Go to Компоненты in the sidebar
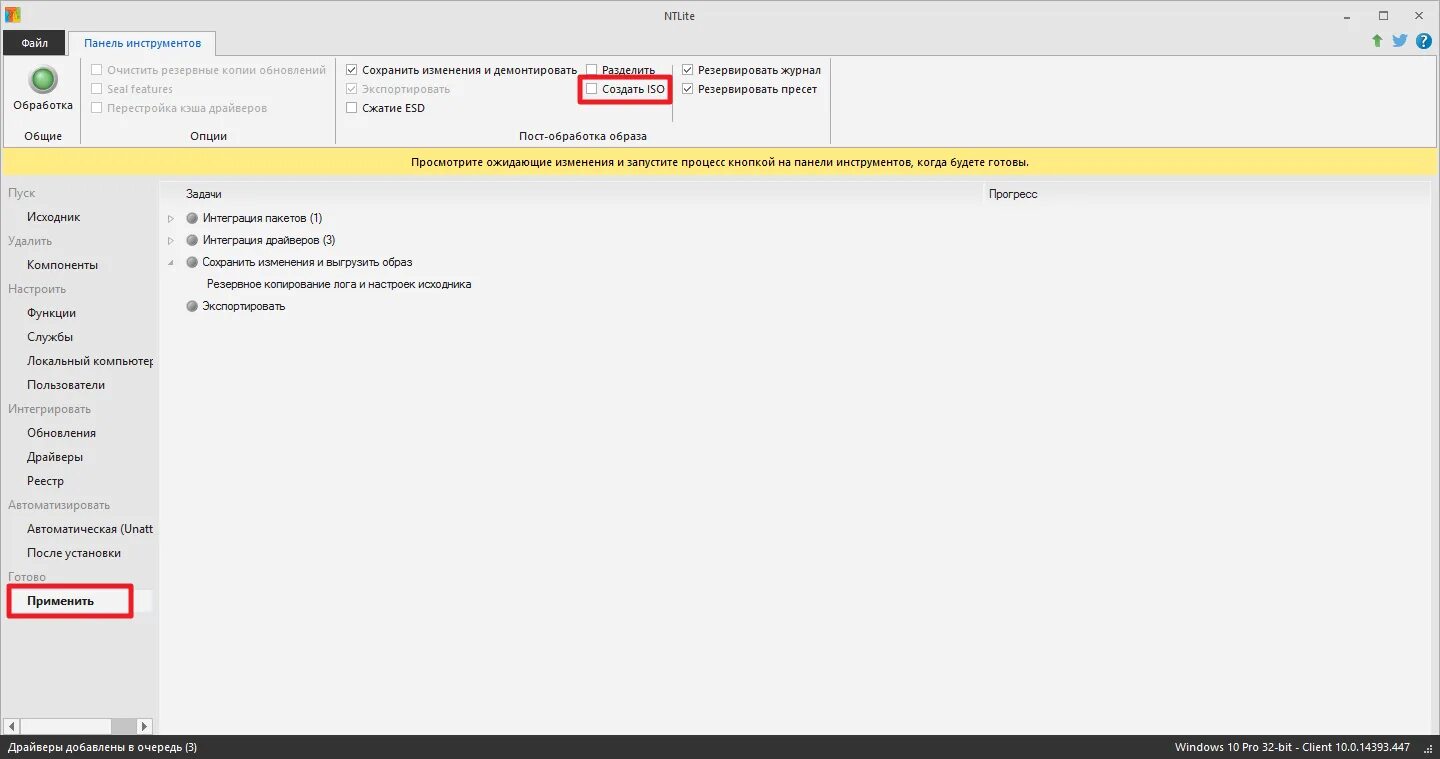The height and width of the screenshot is (759, 1440). point(63,265)
